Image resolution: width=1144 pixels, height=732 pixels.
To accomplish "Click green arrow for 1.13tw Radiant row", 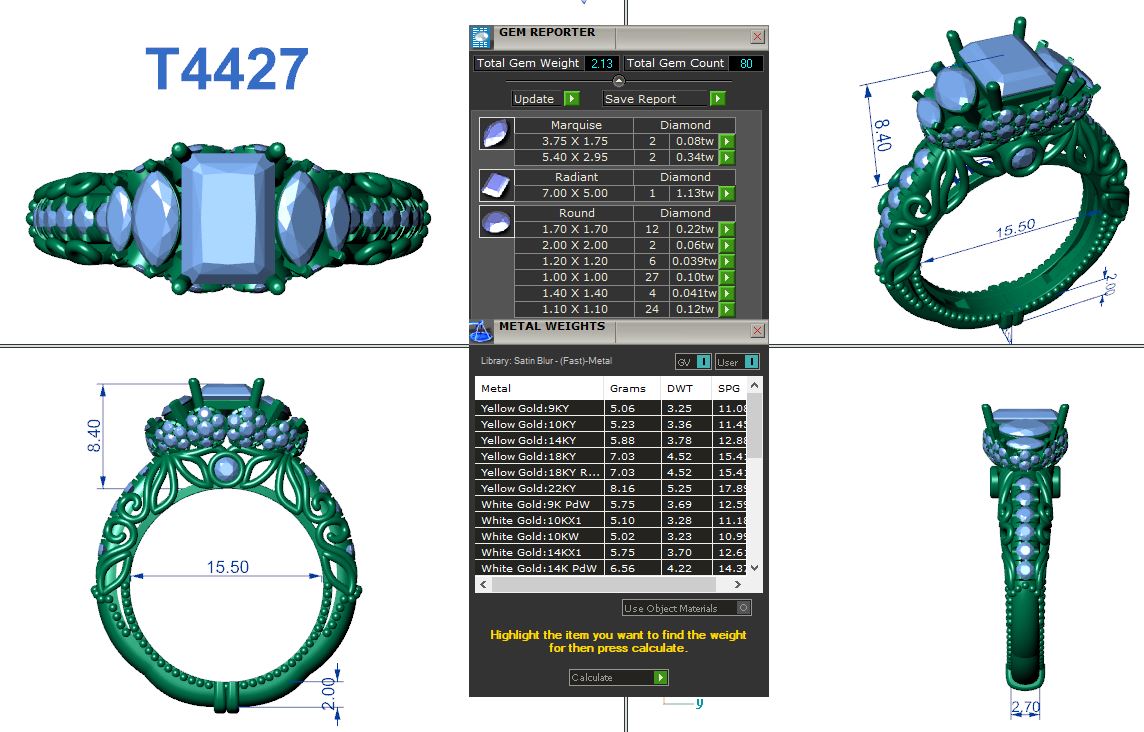I will tap(727, 194).
